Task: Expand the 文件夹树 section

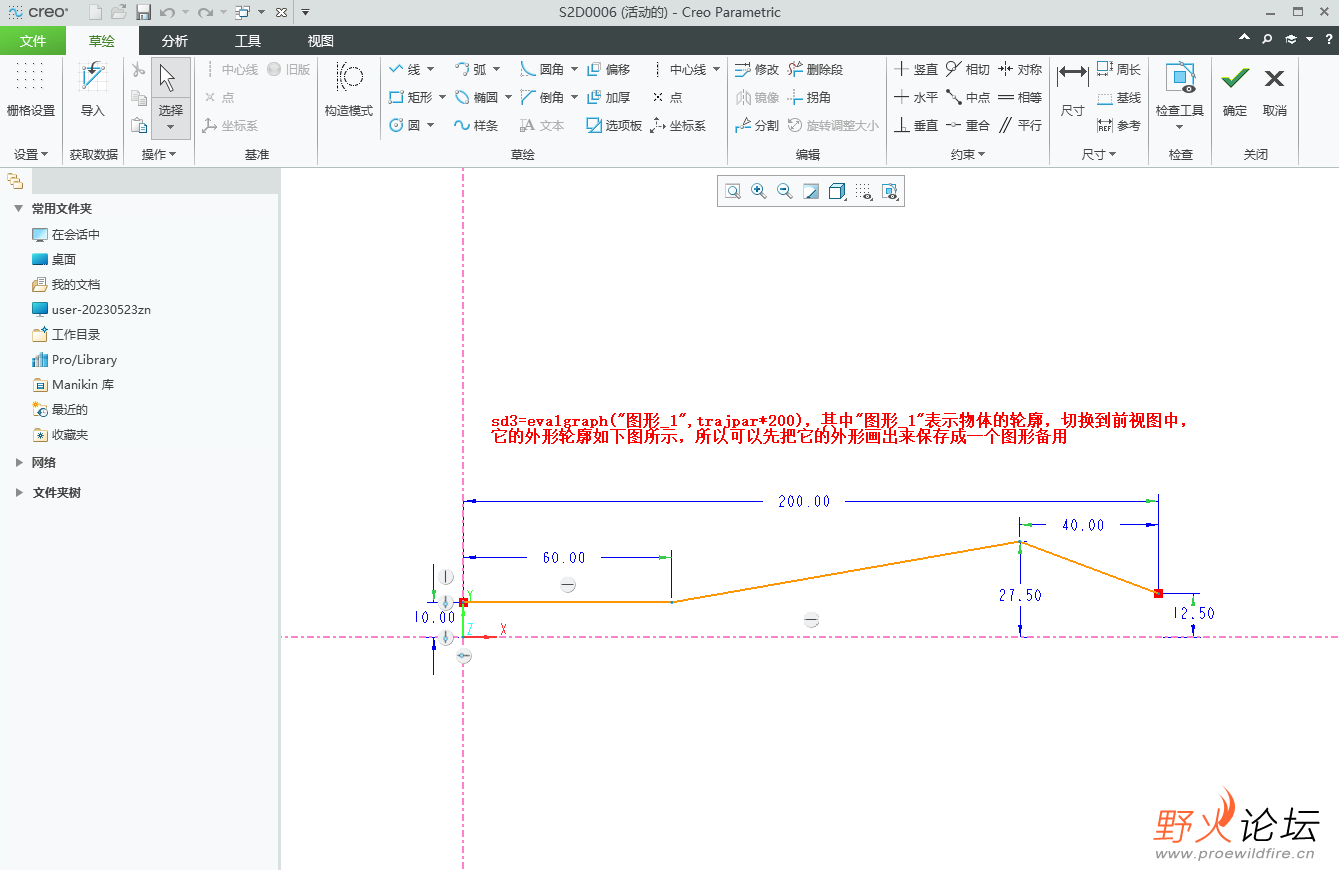Action: tap(18, 493)
